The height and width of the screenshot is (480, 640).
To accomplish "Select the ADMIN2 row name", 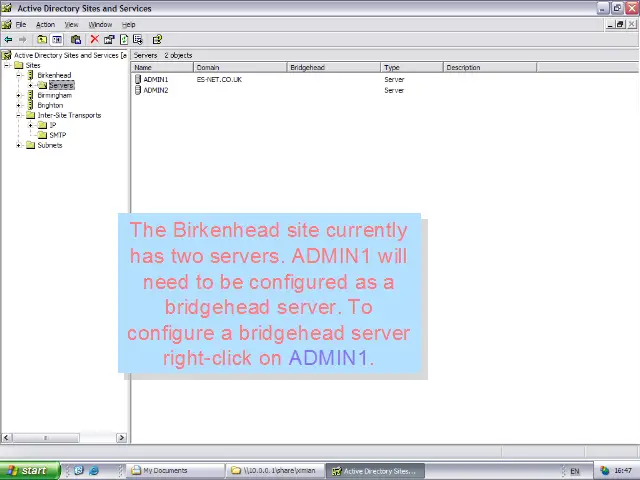I will pos(156,90).
